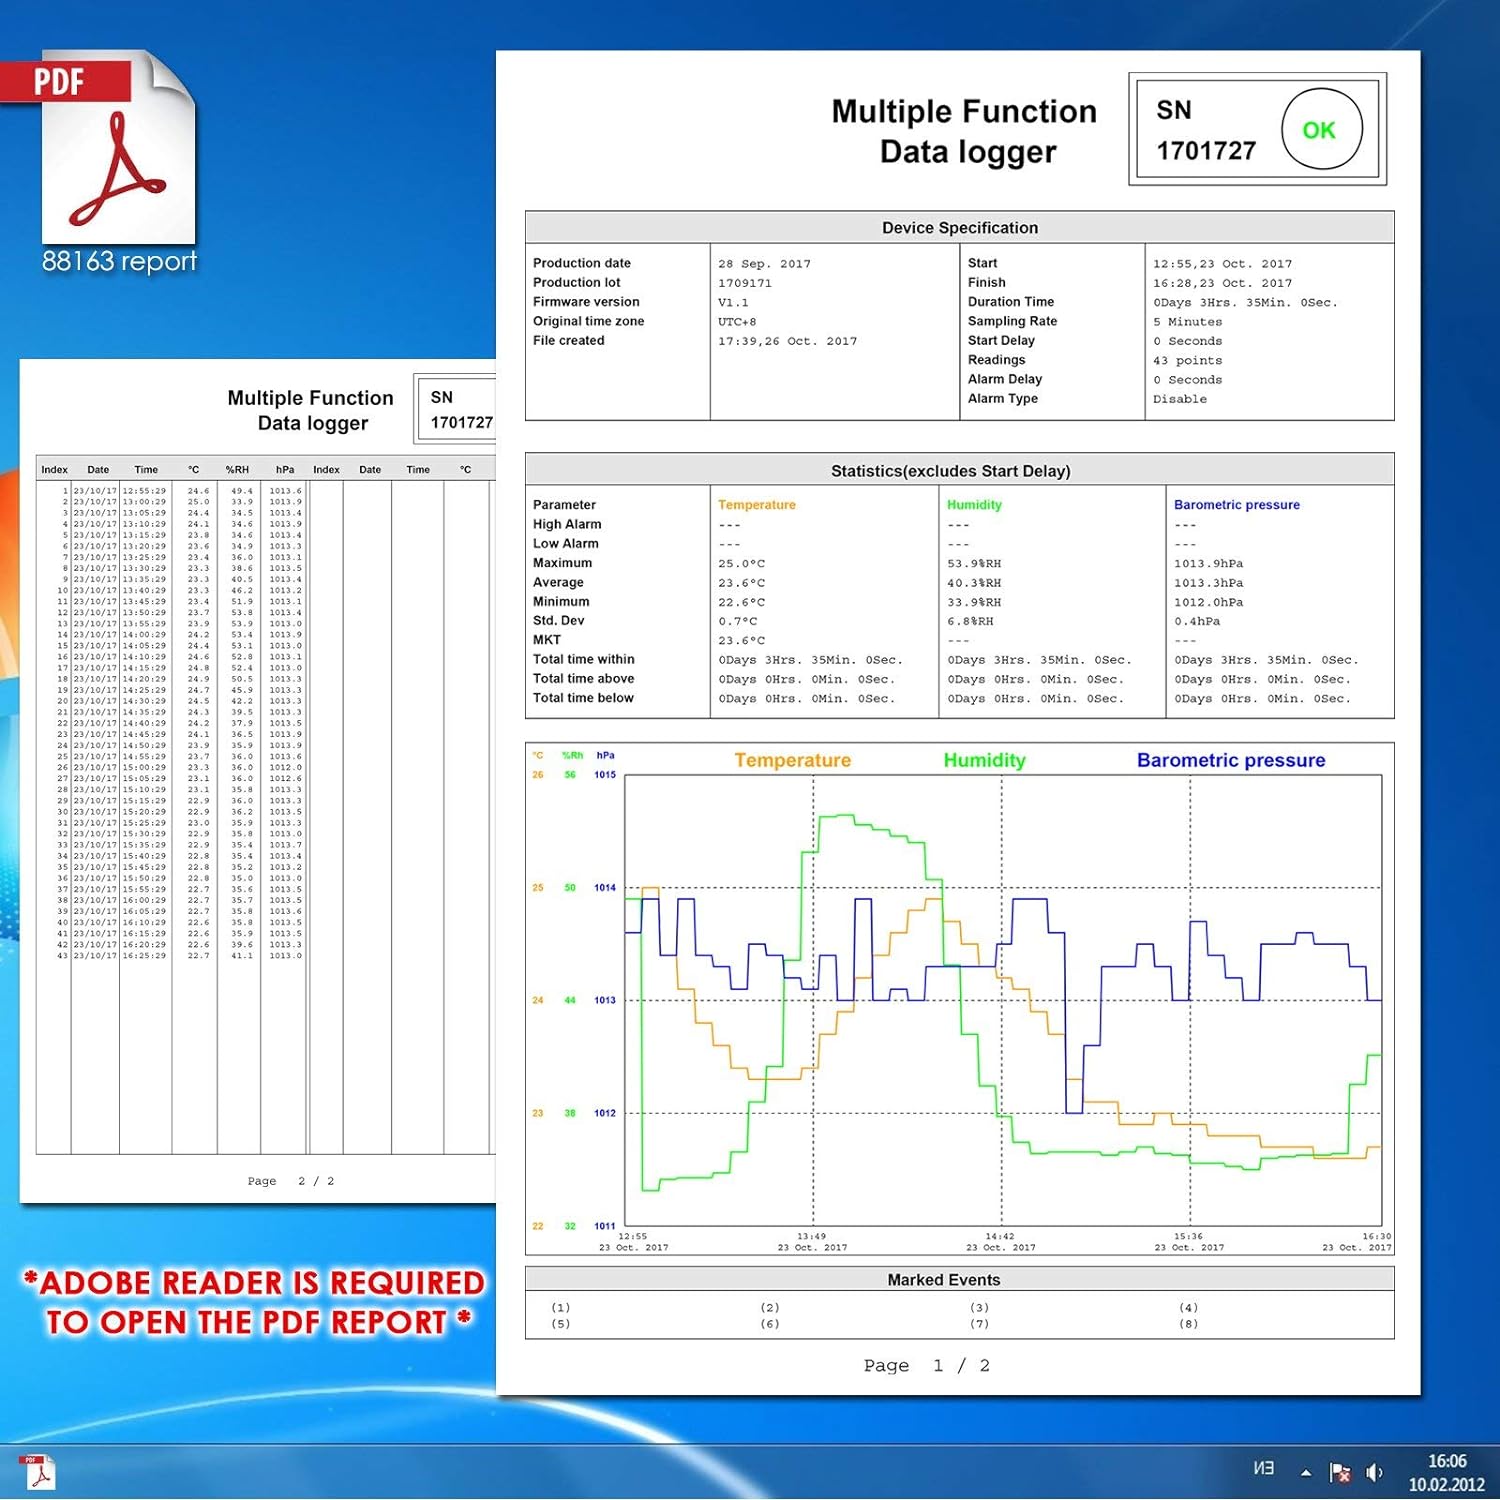Click the input language indicator in taskbar
The image size is (1500, 1500).
coord(1264,1468)
